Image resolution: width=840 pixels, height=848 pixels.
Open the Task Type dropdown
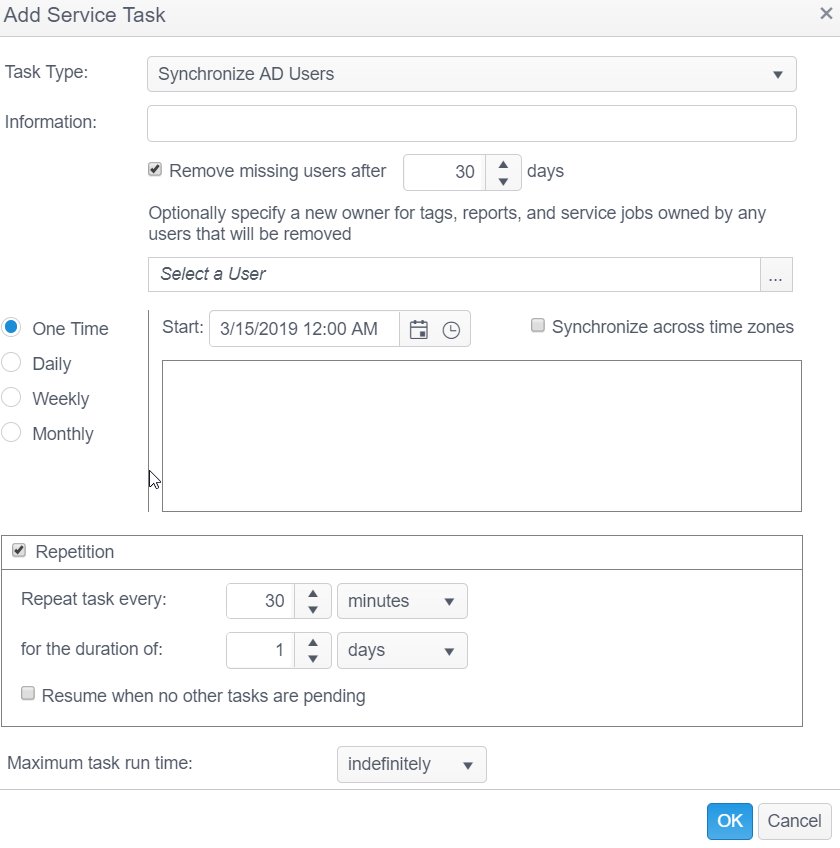click(471, 74)
